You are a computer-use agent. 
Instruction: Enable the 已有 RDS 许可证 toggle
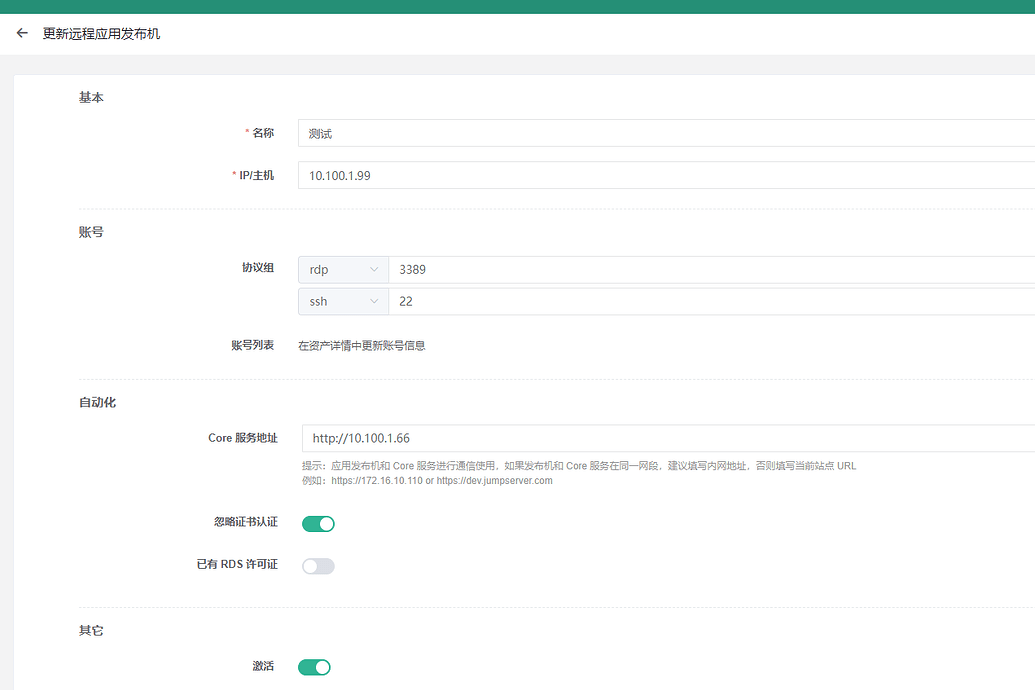pyautogui.click(x=318, y=566)
